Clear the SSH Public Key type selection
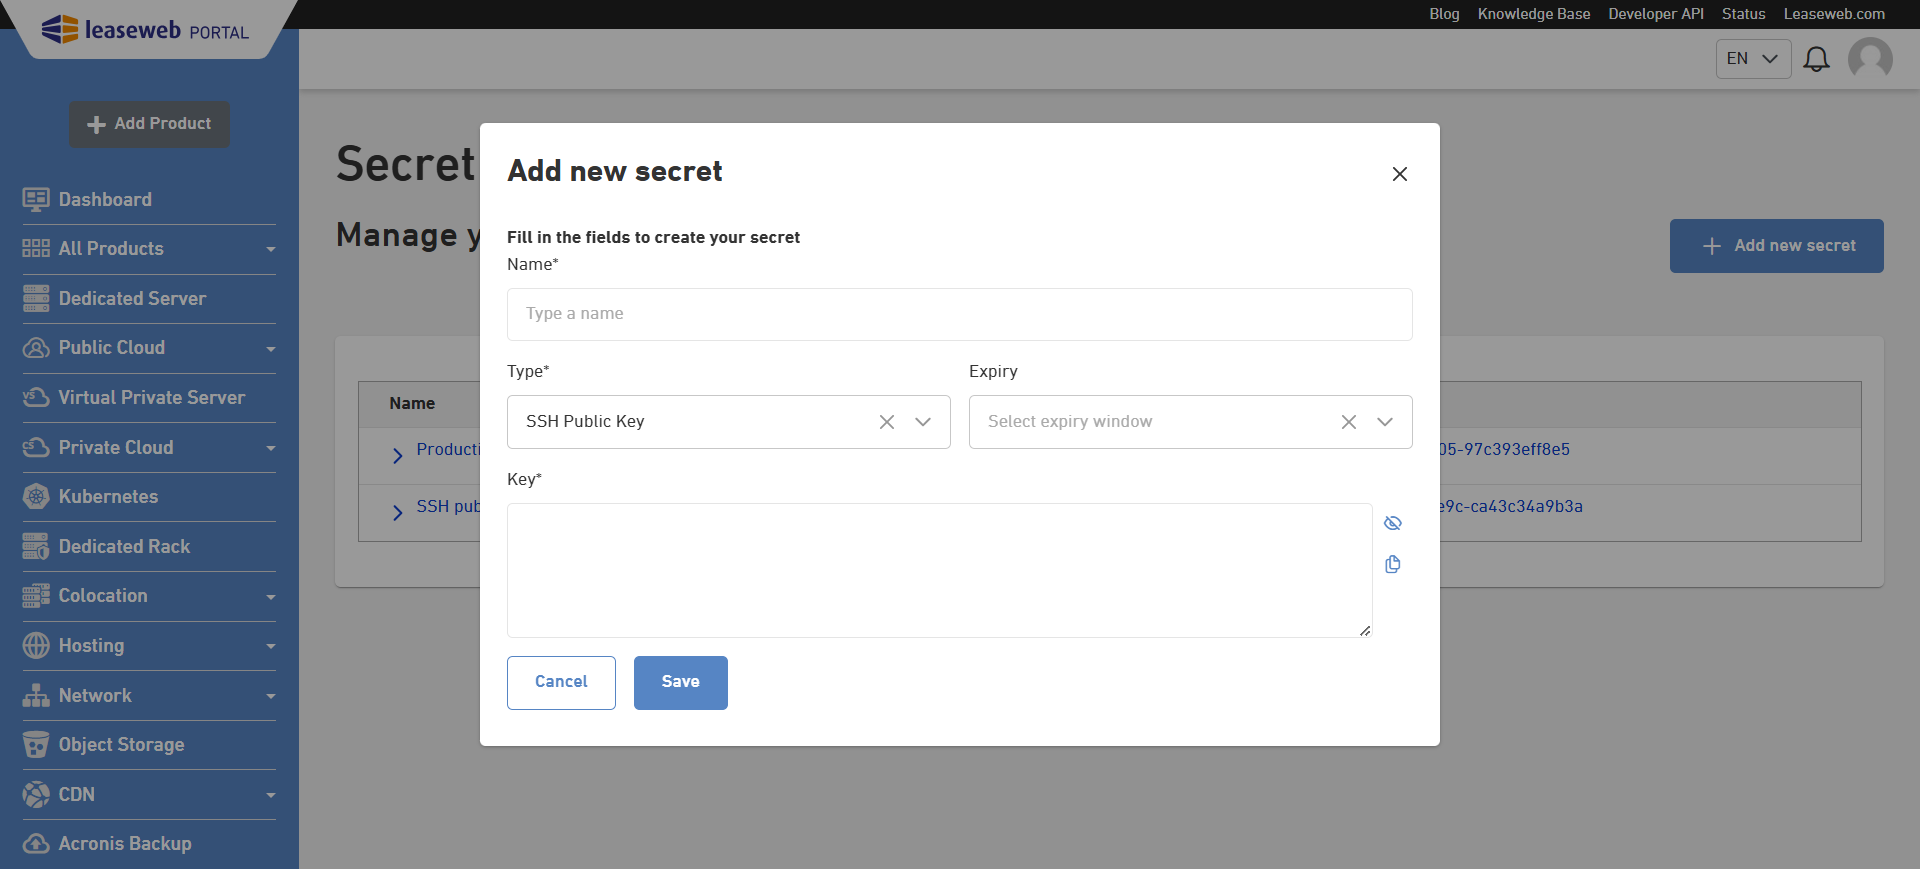The height and width of the screenshot is (869, 1920). point(887,421)
